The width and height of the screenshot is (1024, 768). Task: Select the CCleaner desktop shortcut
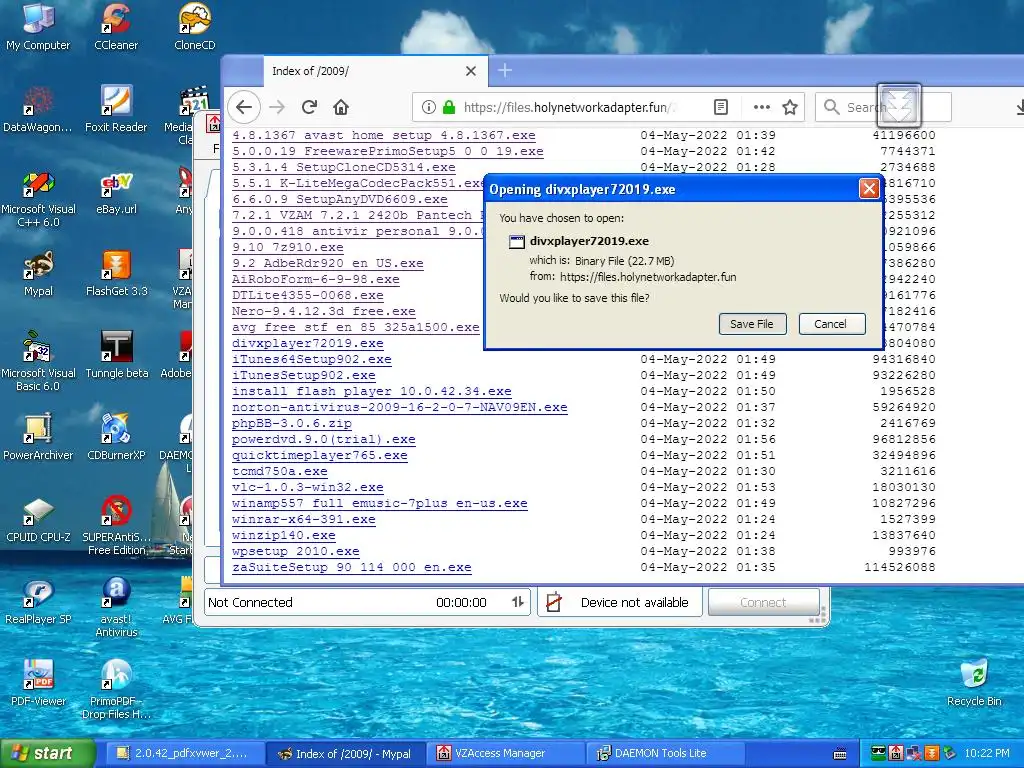click(116, 27)
